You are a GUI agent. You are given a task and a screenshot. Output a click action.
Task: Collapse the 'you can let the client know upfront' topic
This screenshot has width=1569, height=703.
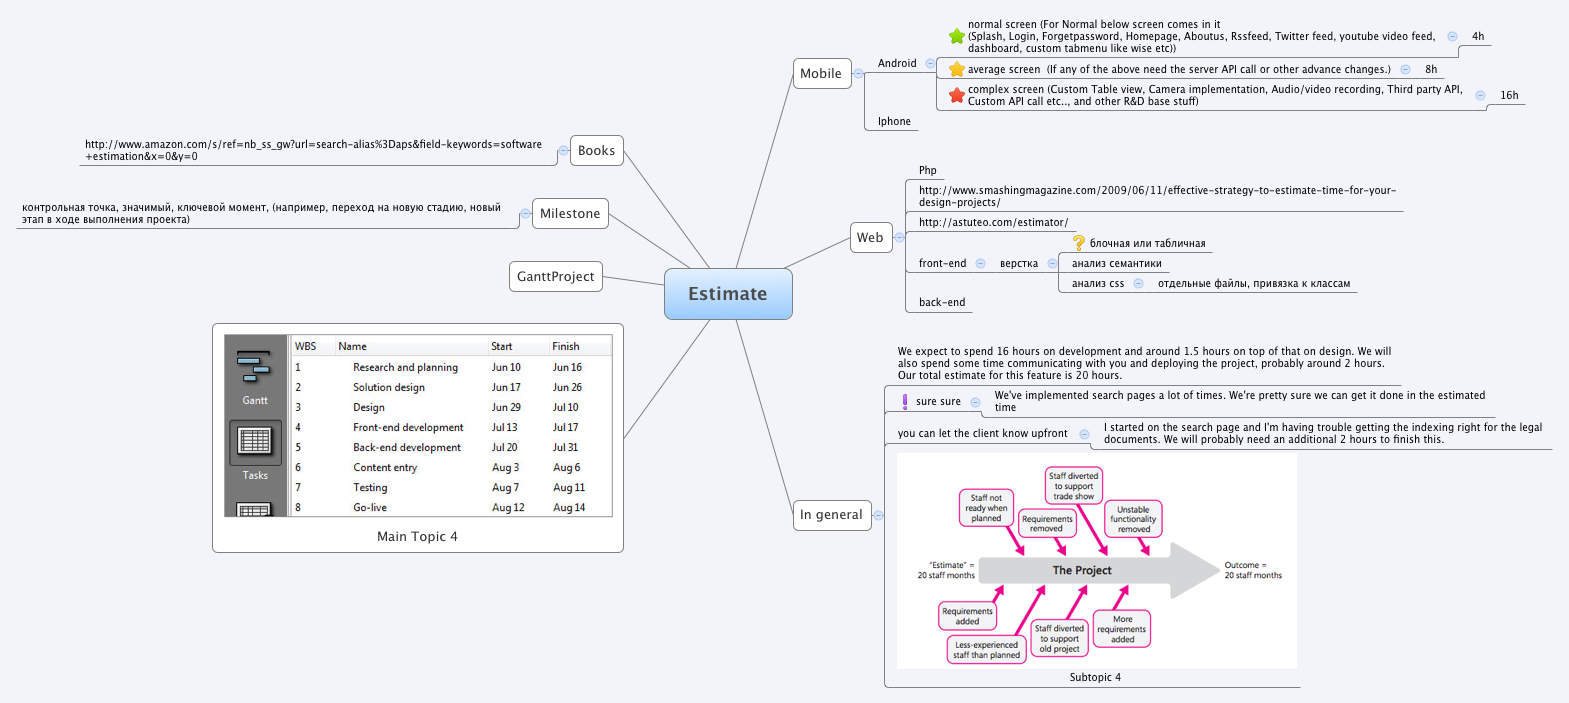1083,434
